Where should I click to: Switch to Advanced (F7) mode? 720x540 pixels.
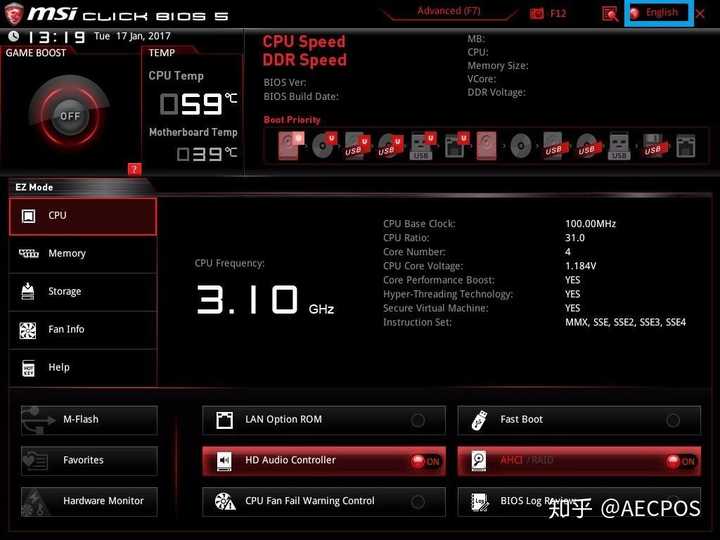tap(449, 11)
